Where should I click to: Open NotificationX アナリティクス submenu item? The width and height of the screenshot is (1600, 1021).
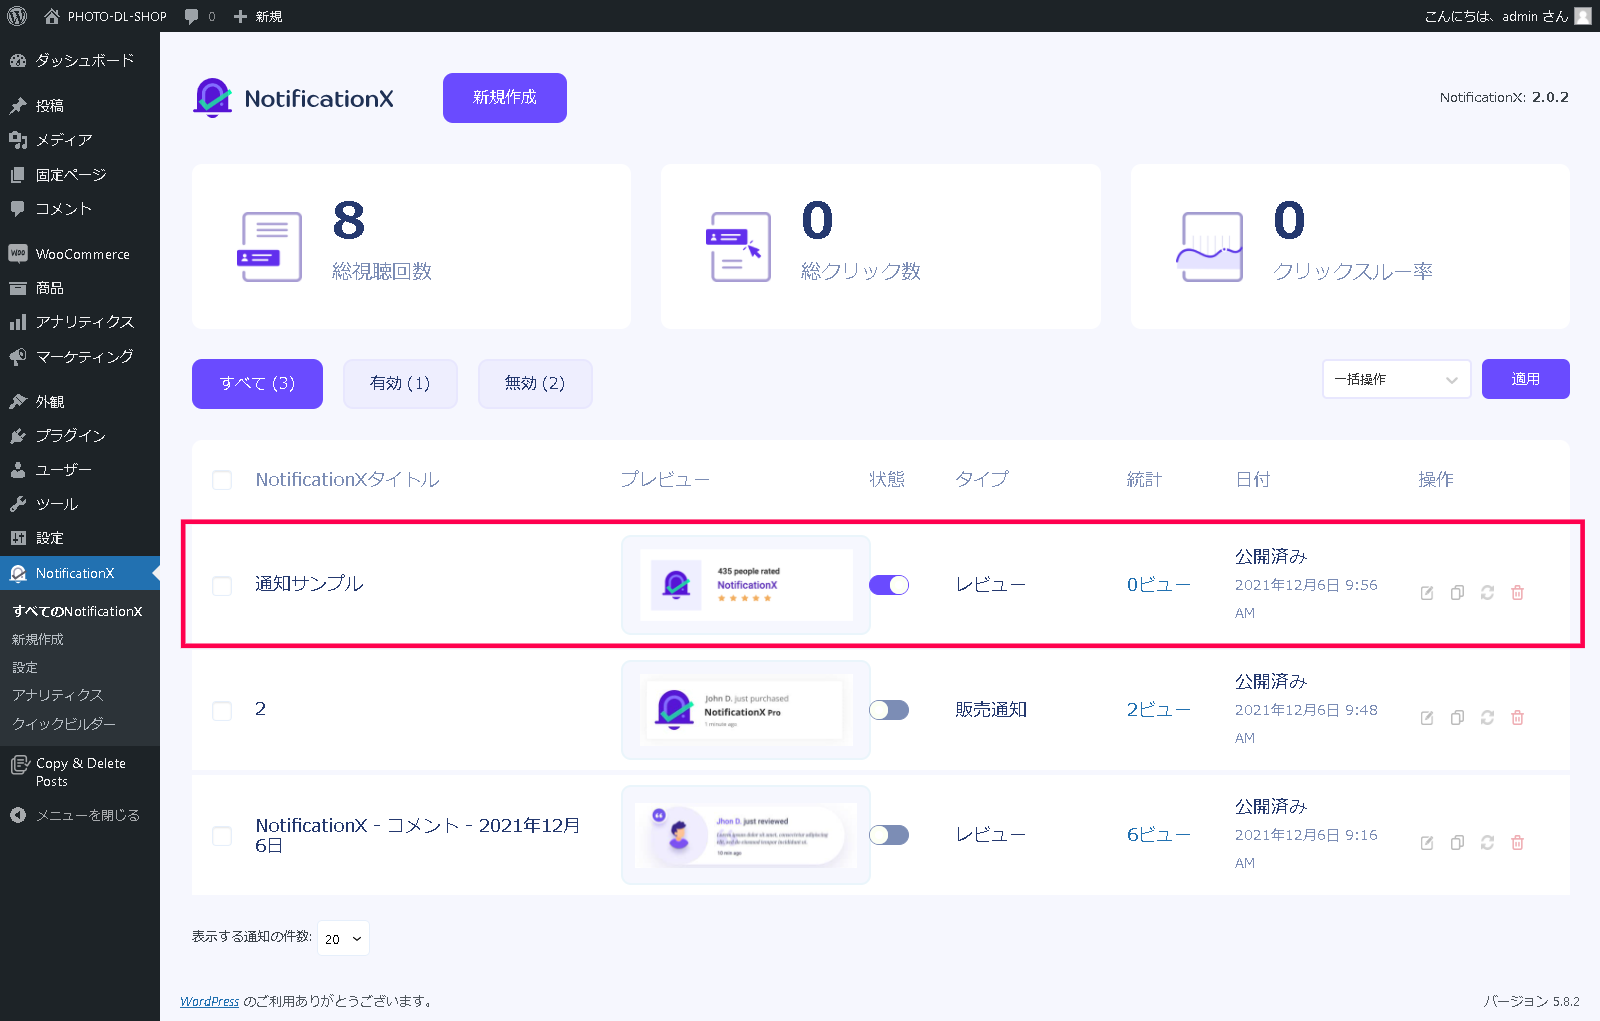[58, 695]
